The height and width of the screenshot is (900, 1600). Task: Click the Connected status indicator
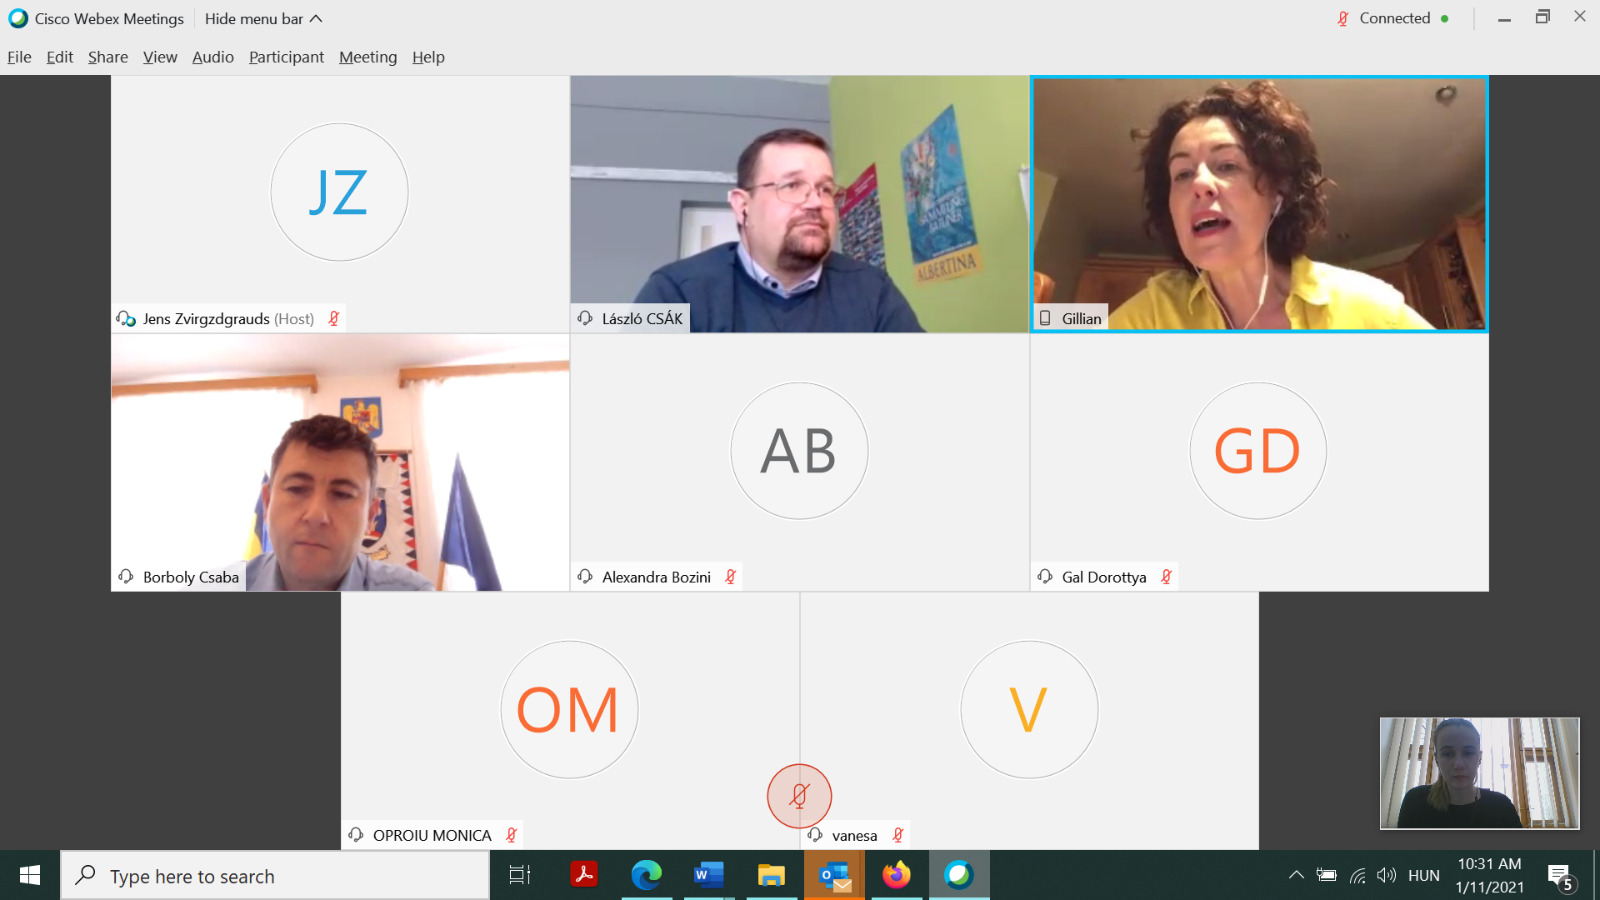pos(1394,19)
